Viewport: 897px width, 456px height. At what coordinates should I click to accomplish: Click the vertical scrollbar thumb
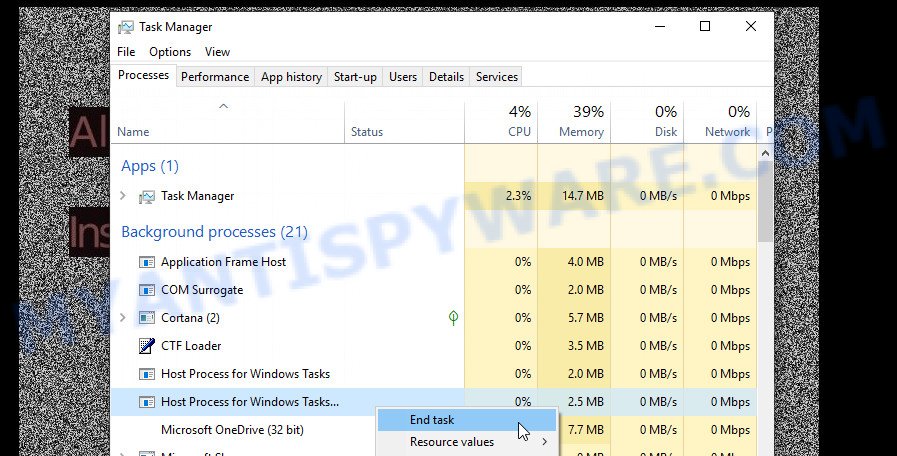pyautogui.click(x=765, y=201)
